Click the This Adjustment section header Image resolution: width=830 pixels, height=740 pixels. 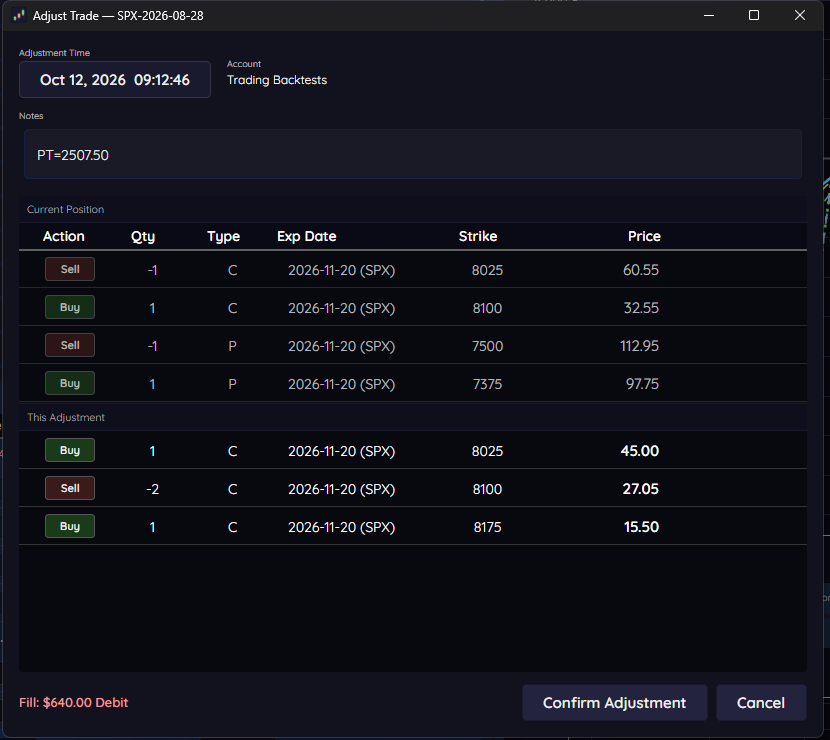click(66, 417)
